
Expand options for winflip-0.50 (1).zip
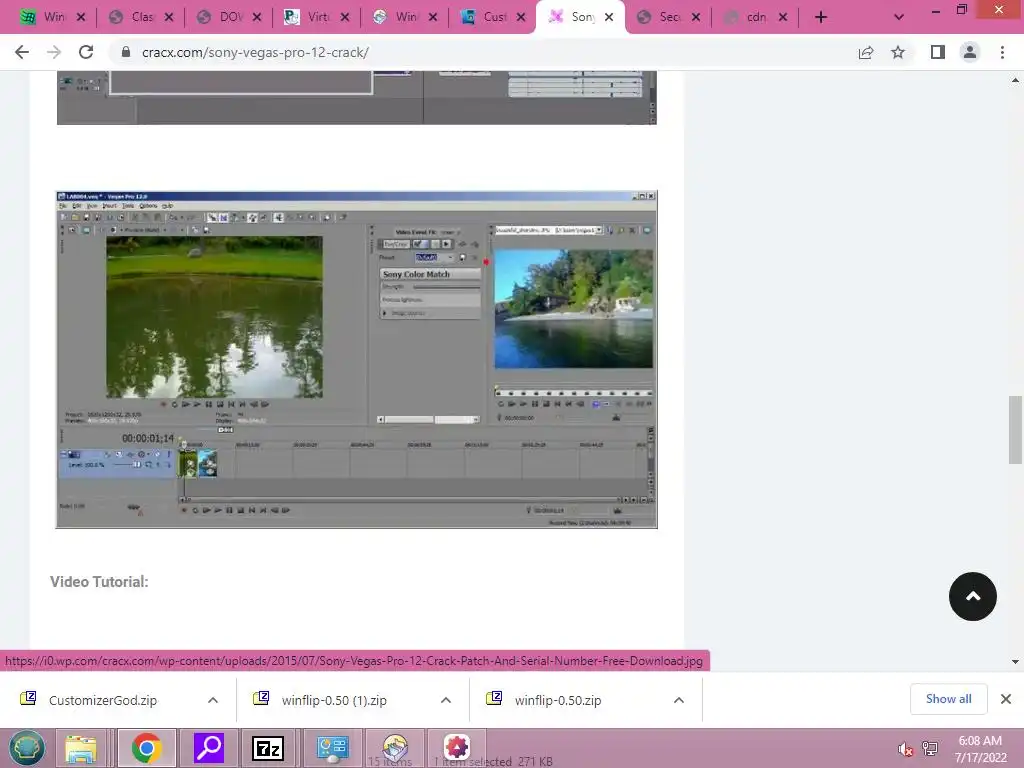pos(446,700)
